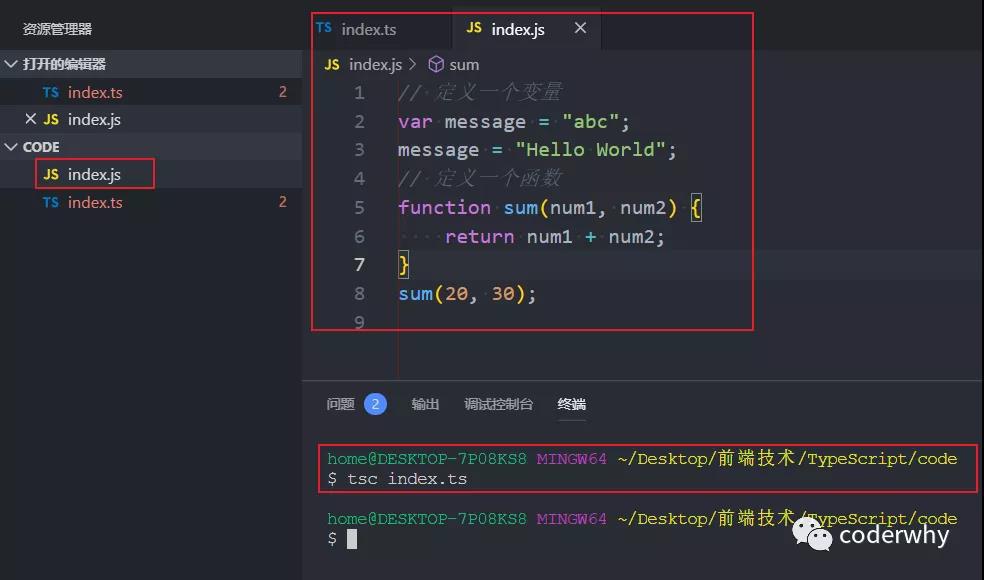The width and height of the screenshot is (984, 580).
Task: Click JS file icon in breadcrumb
Action: coord(332,65)
